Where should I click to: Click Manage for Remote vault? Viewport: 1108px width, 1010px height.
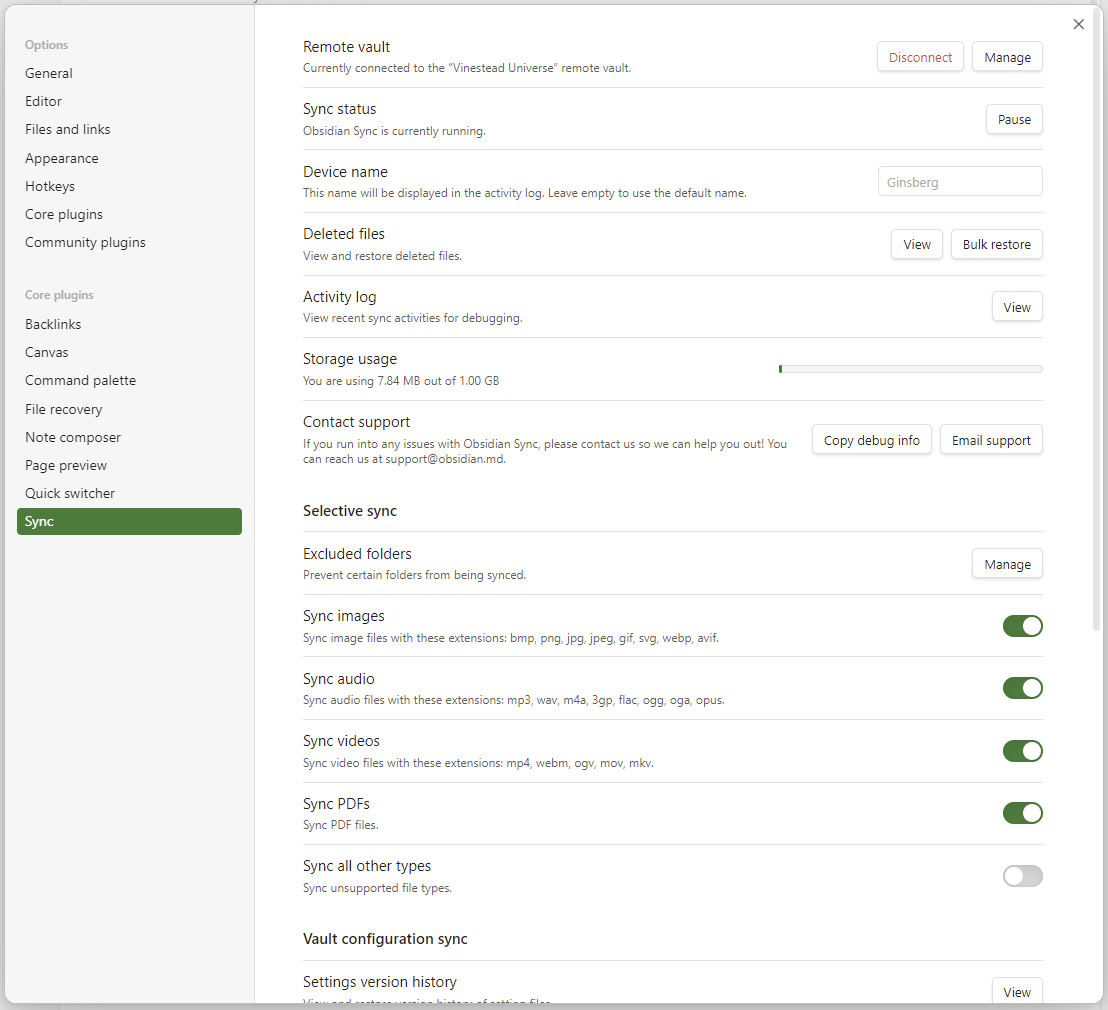[1007, 57]
